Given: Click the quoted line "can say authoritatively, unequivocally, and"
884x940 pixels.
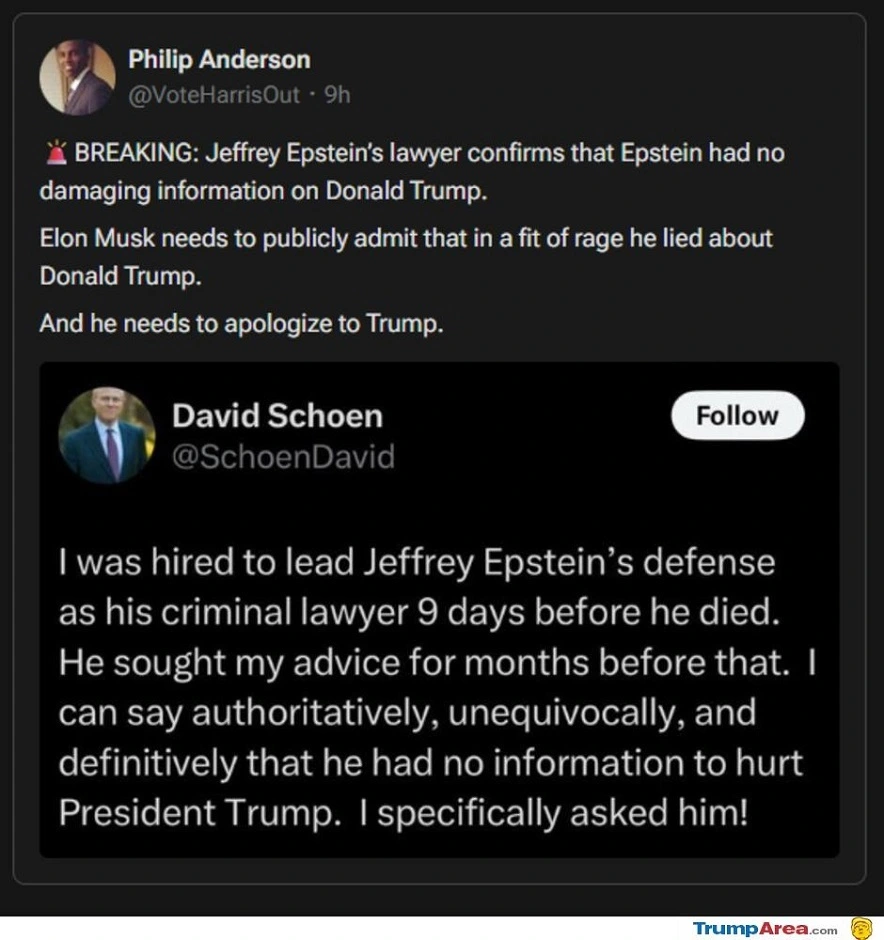Looking at the screenshot, I should click(407, 712).
